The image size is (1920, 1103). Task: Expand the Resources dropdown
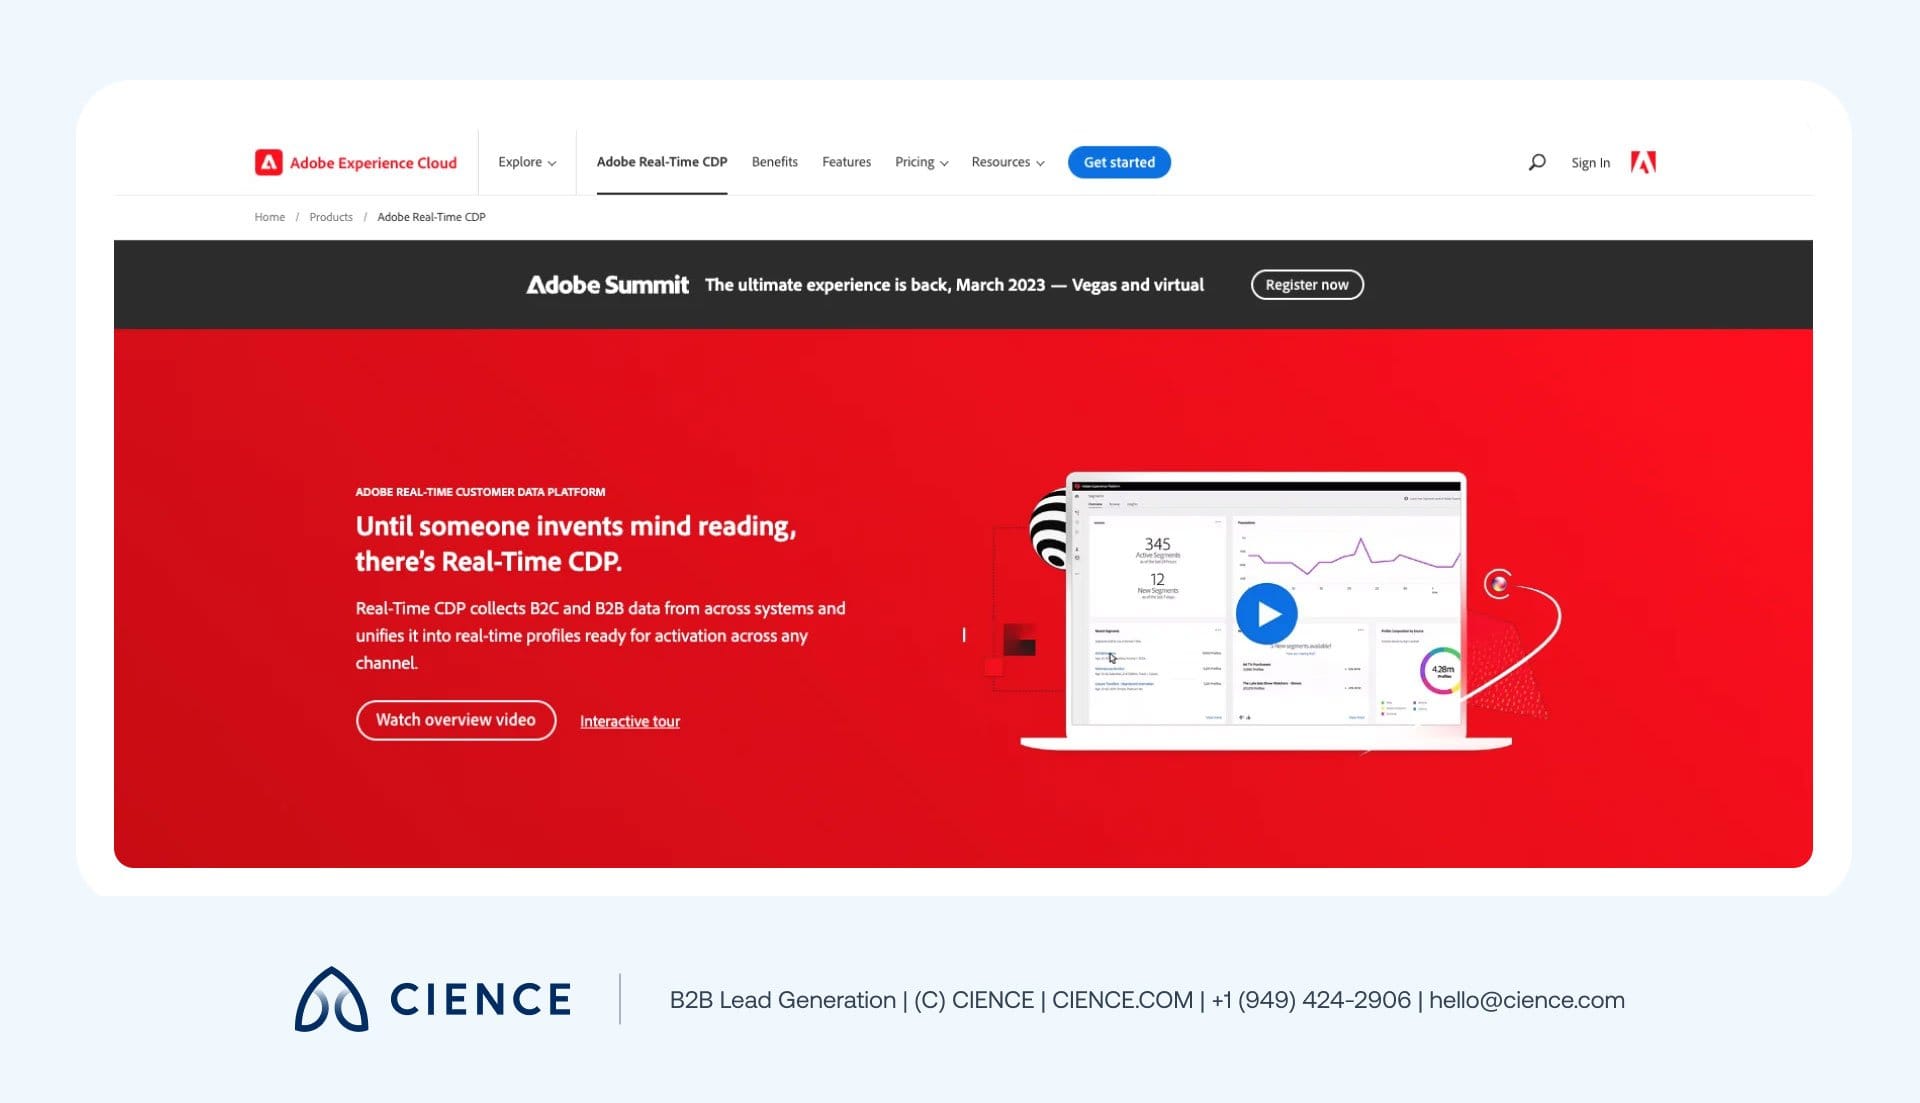coord(1007,162)
